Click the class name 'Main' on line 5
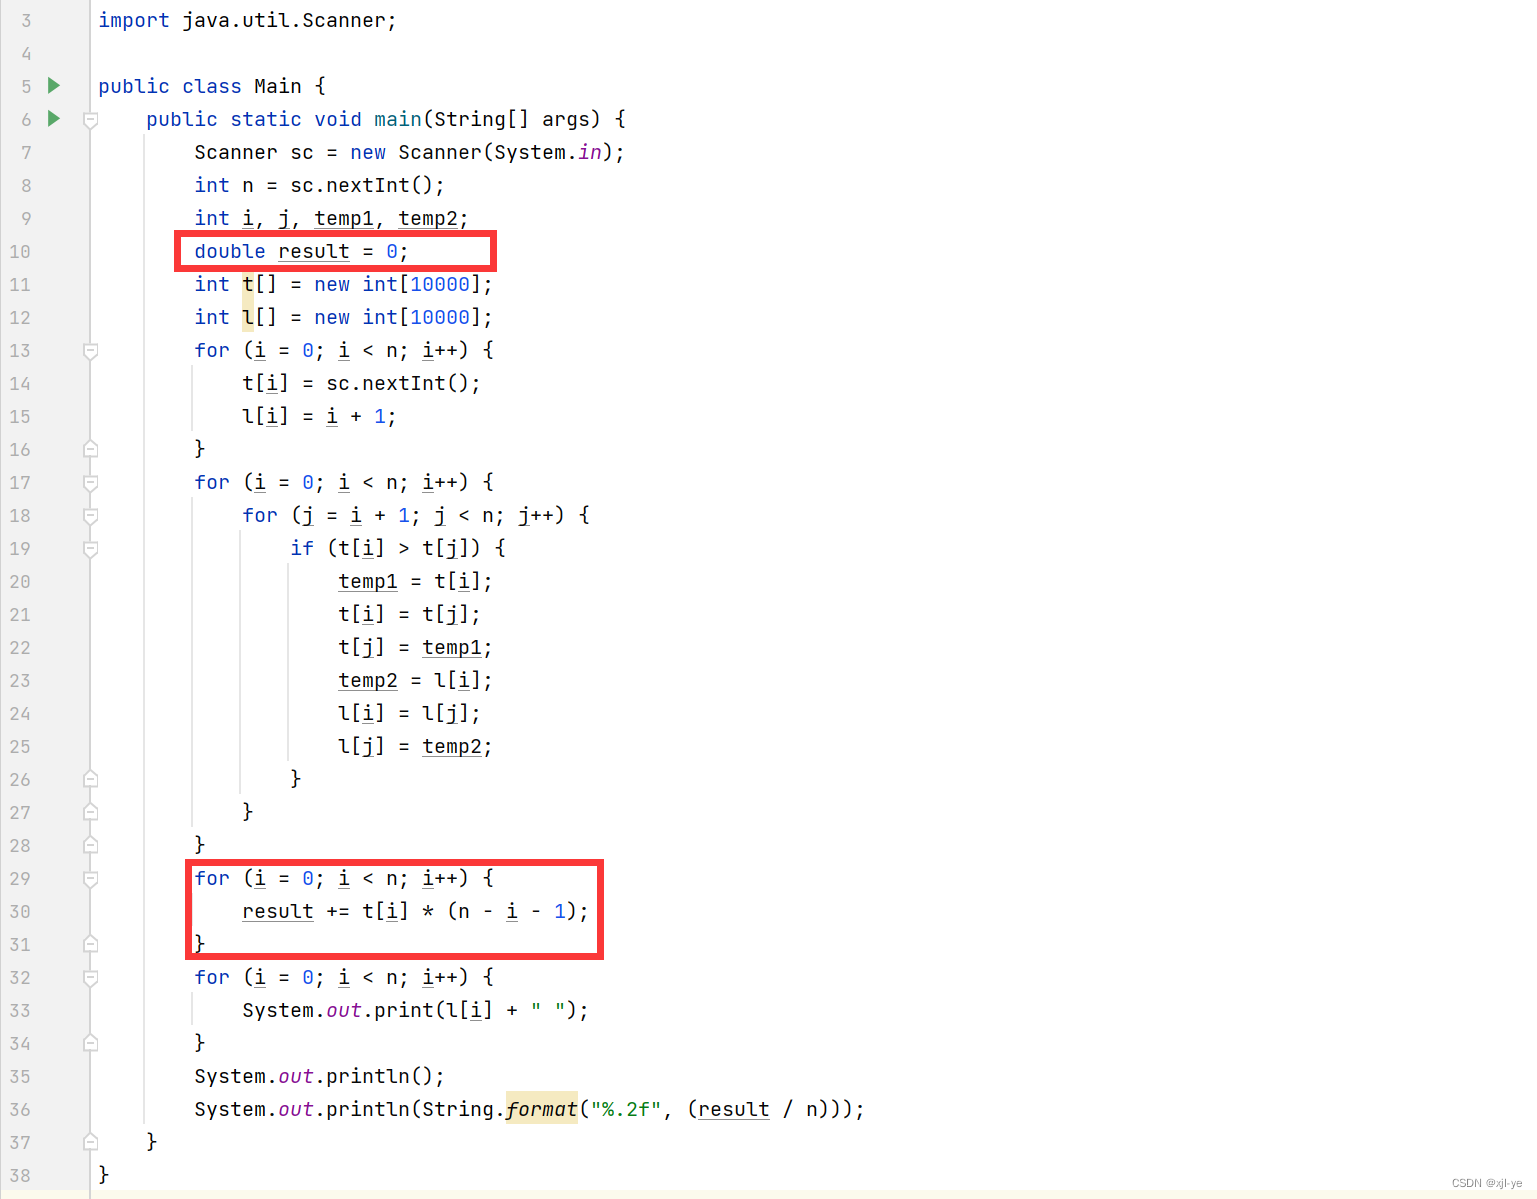The image size is (1537, 1199). coord(278,86)
